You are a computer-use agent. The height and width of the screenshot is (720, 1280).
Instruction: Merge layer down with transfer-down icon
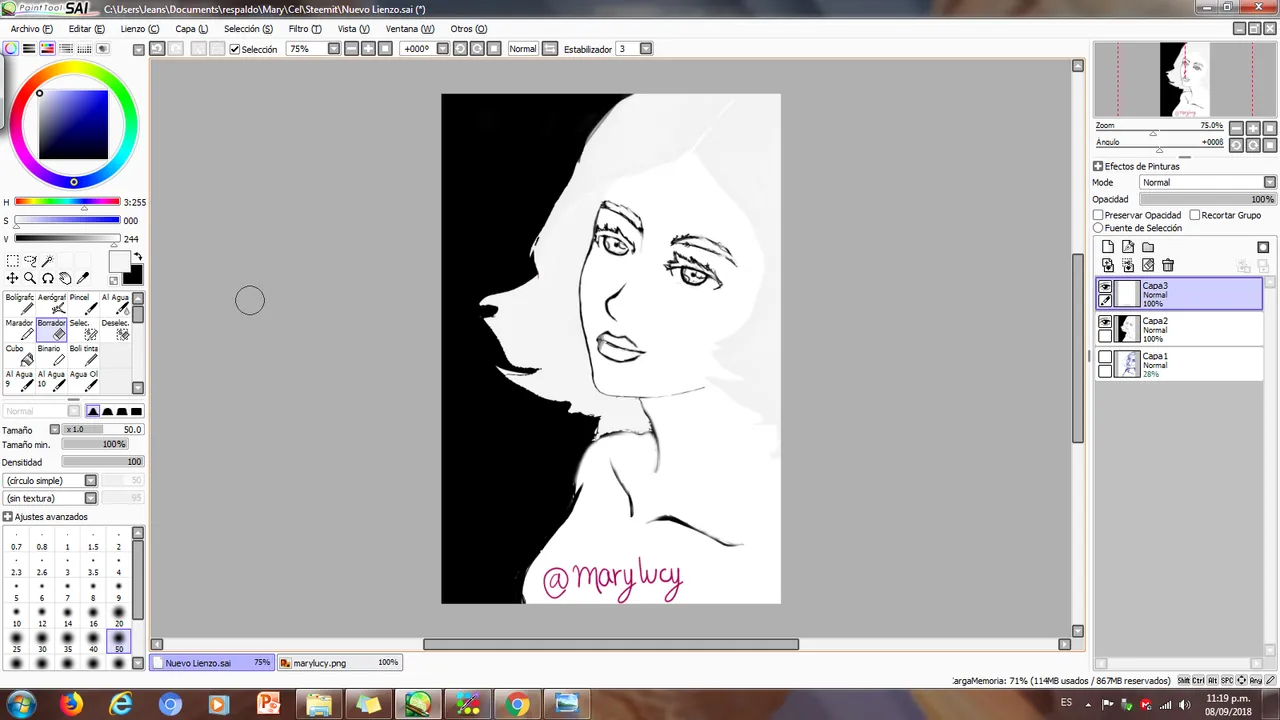tap(1108, 265)
